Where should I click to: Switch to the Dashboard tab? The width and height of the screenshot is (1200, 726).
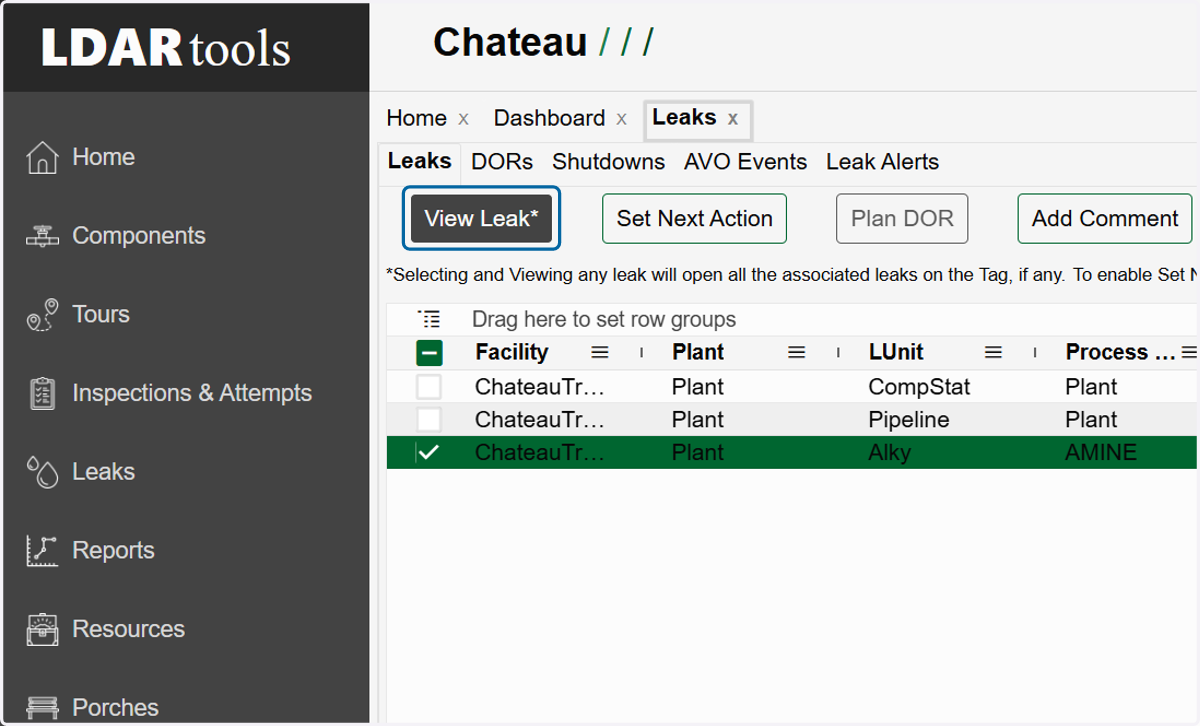(x=549, y=118)
